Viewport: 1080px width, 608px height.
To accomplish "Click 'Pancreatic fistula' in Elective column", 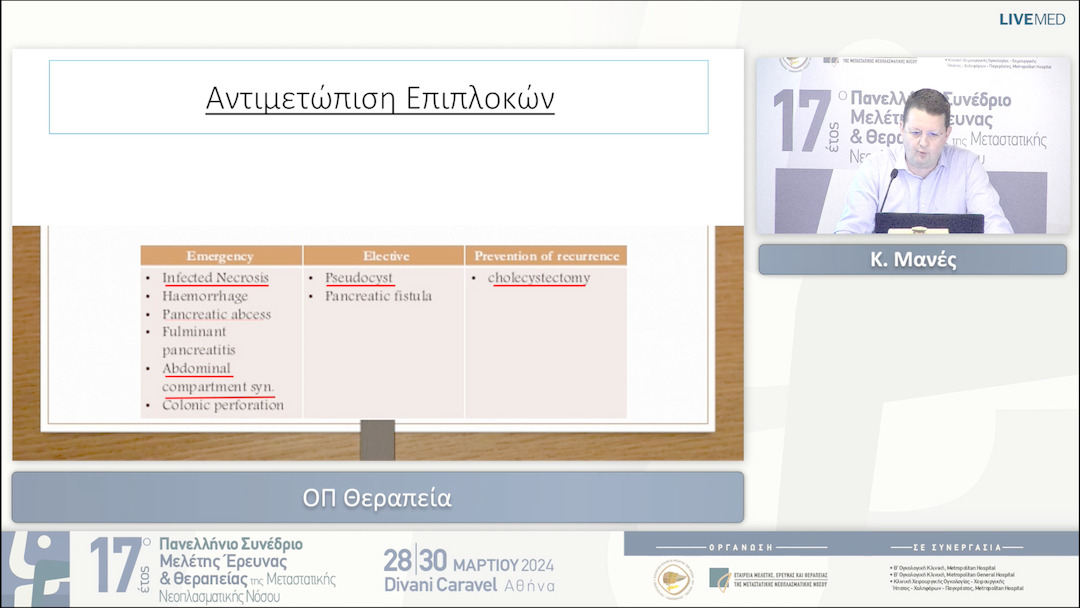I will point(378,296).
